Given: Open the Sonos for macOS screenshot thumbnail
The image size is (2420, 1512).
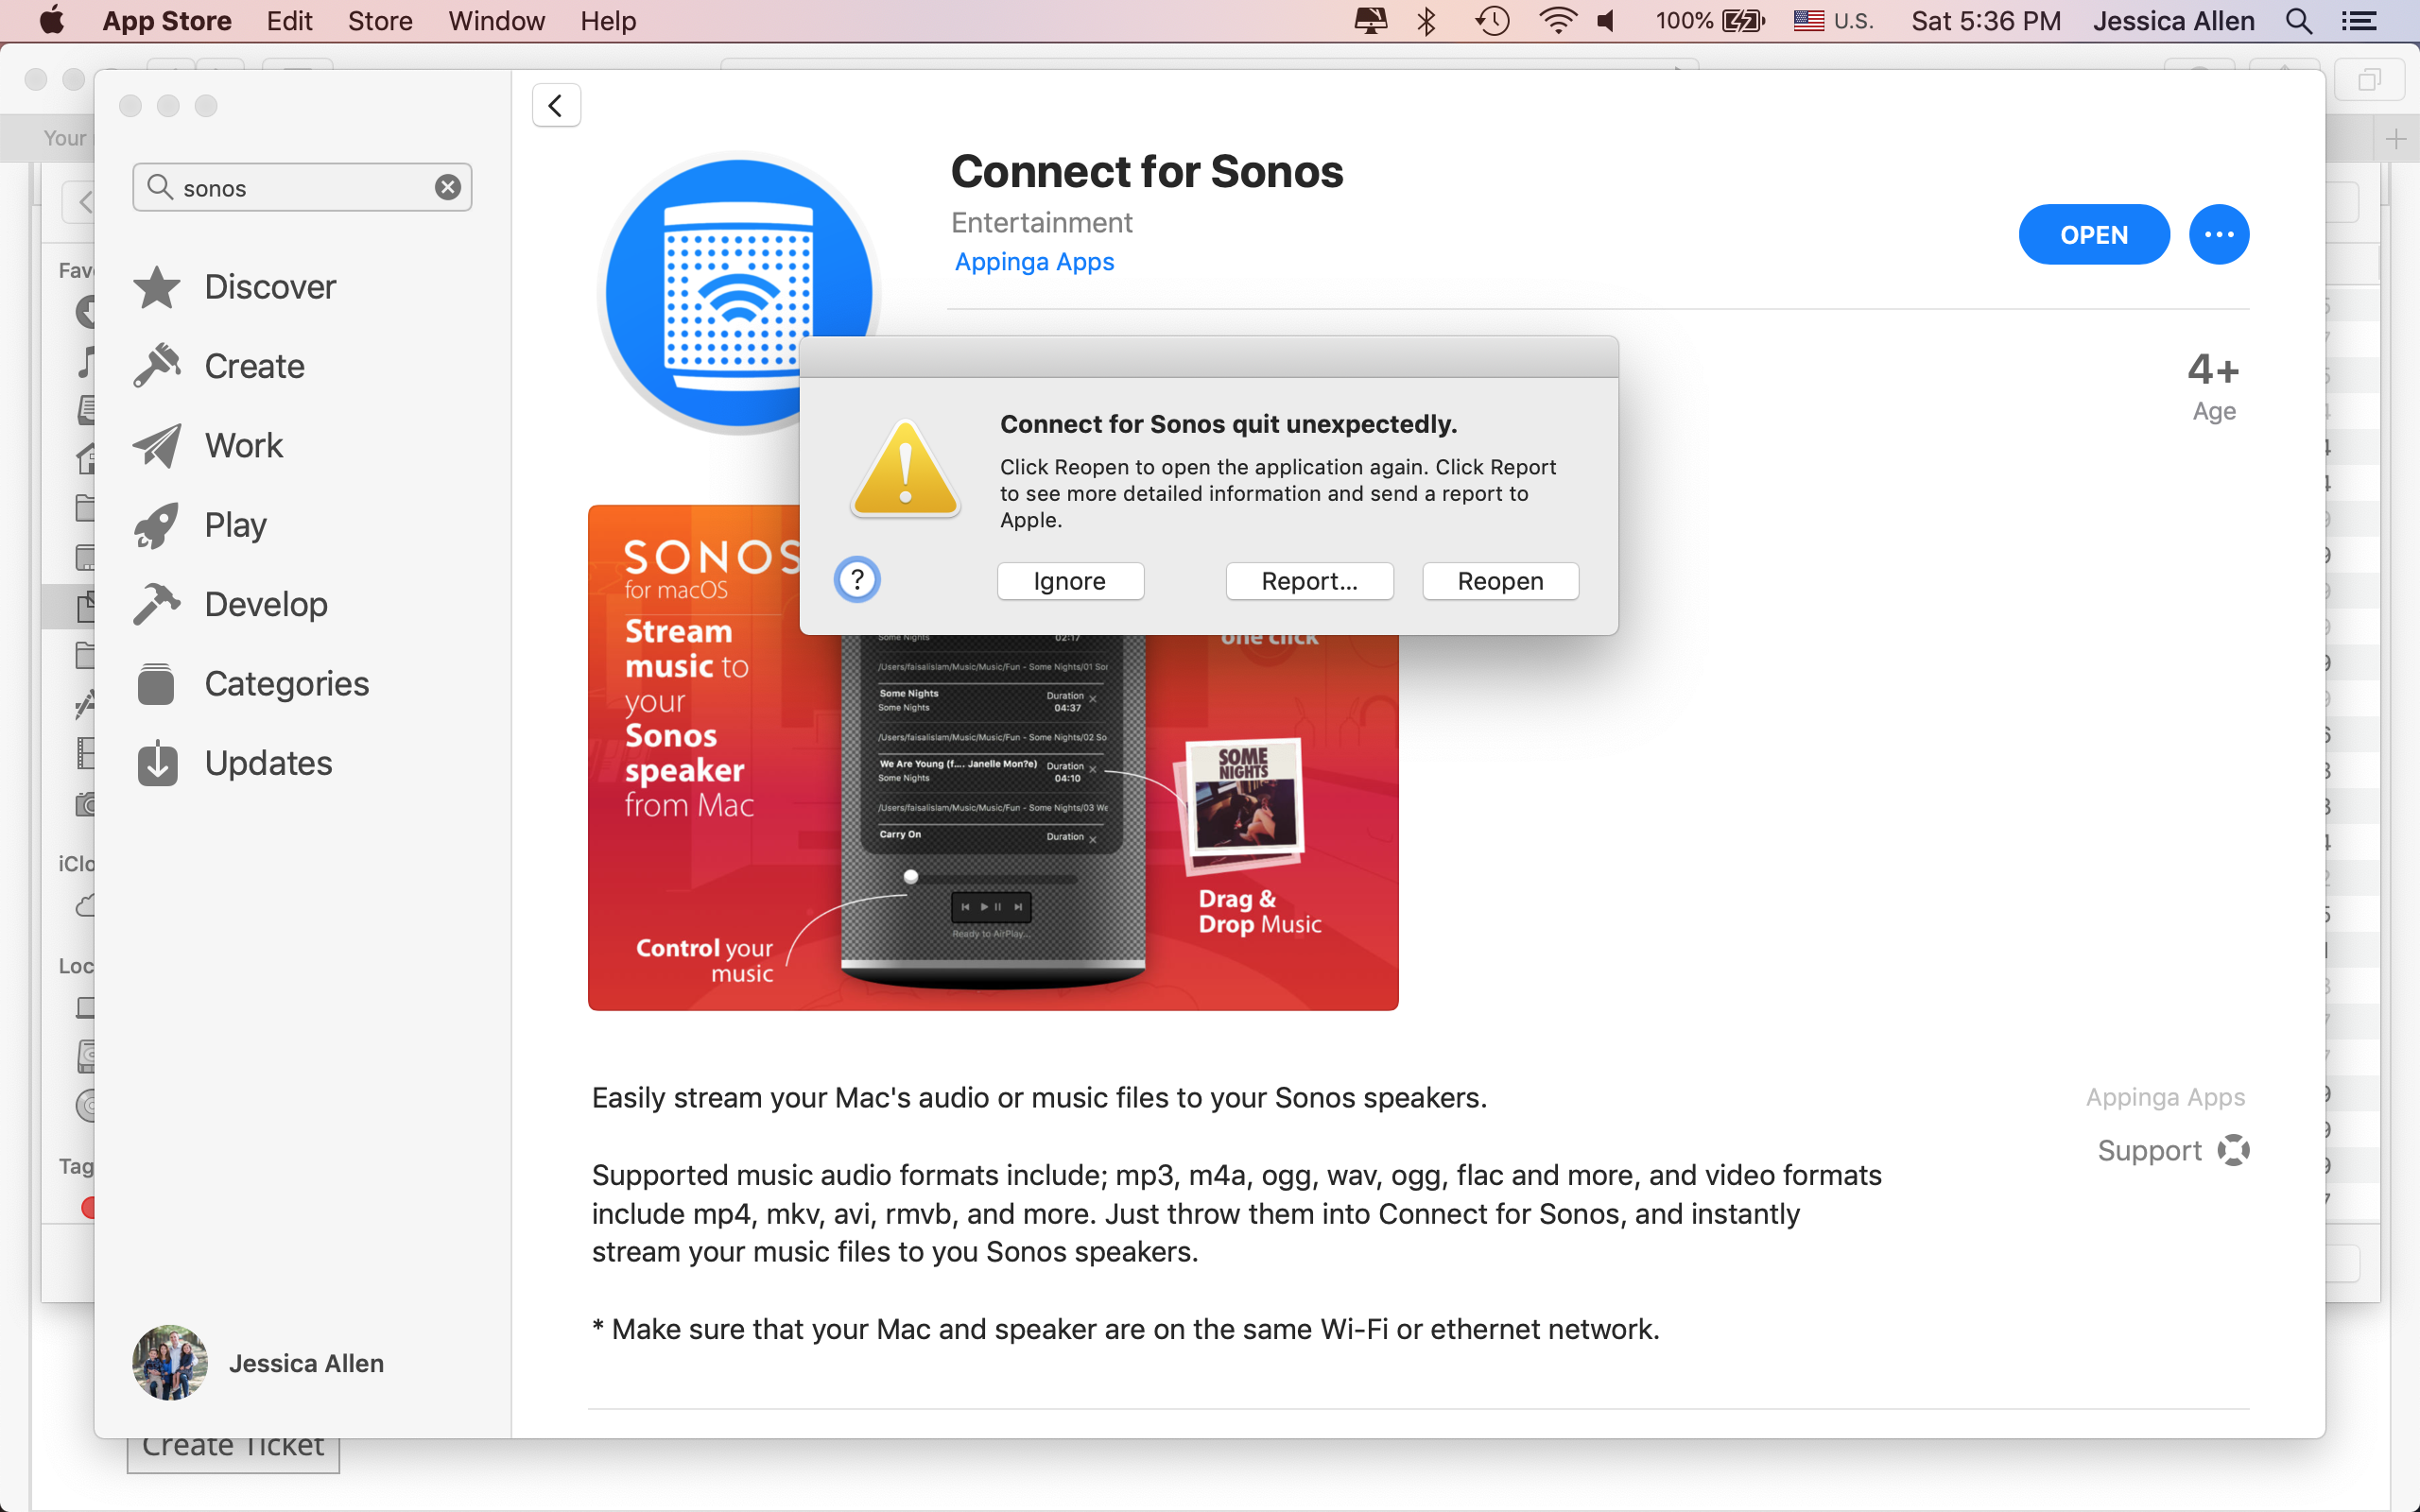Looking at the screenshot, I should 993,757.
